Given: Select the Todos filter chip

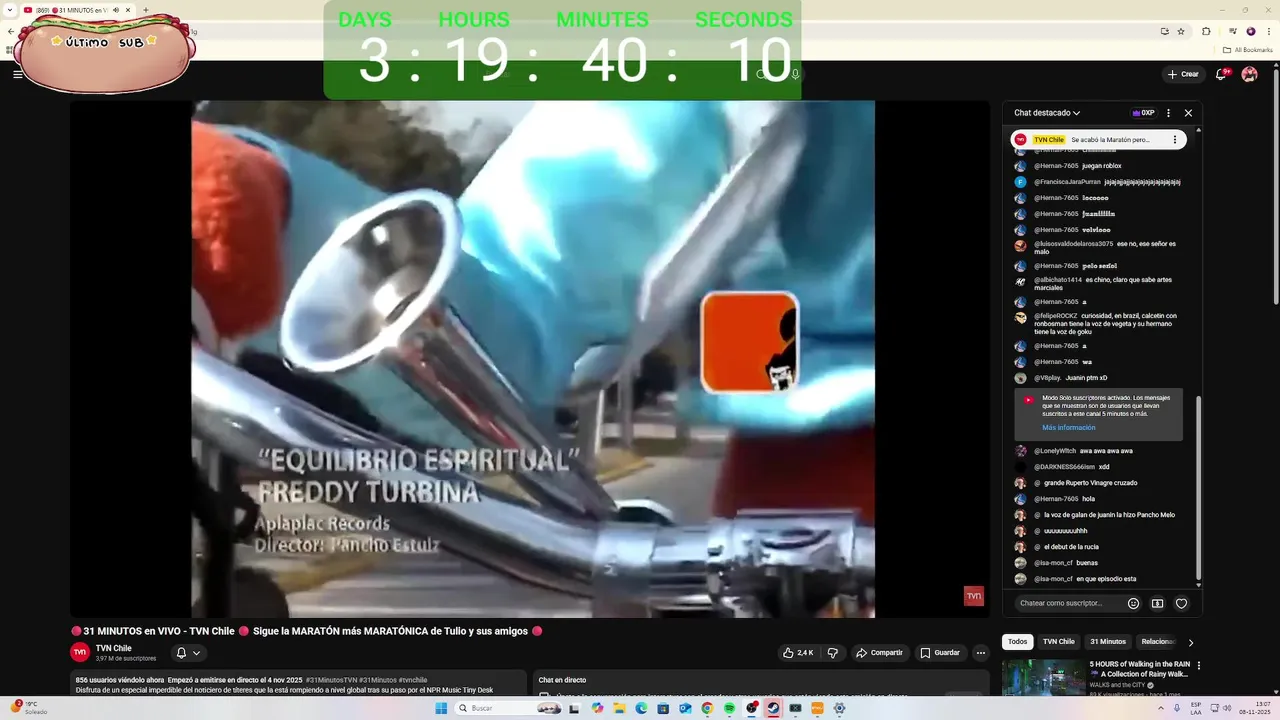Looking at the screenshot, I should click(x=1017, y=642).
